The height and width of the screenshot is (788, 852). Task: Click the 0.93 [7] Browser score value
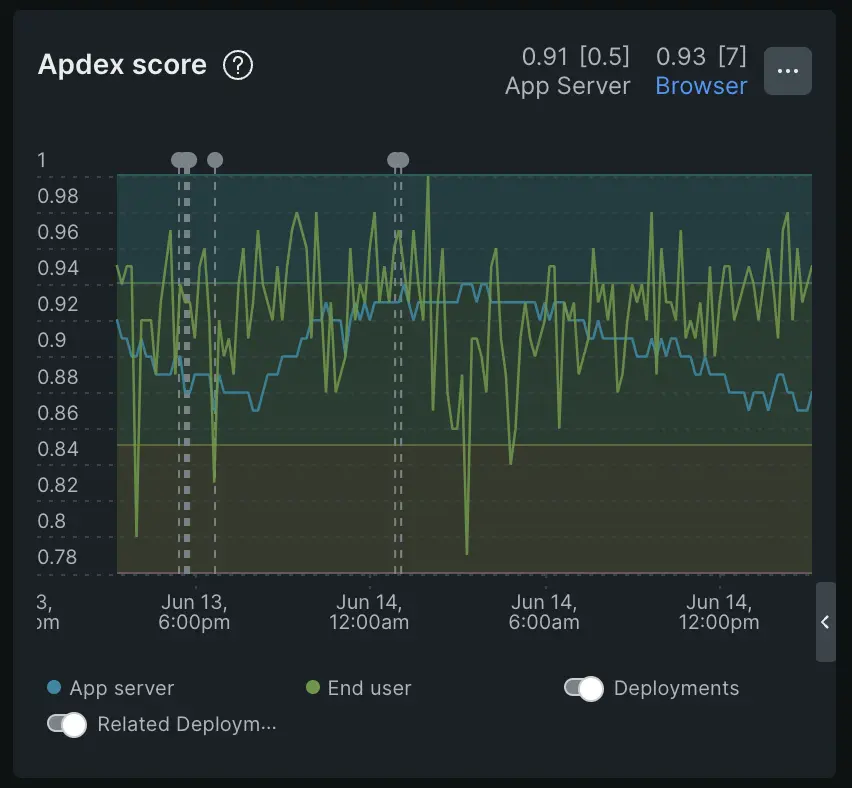701,56
